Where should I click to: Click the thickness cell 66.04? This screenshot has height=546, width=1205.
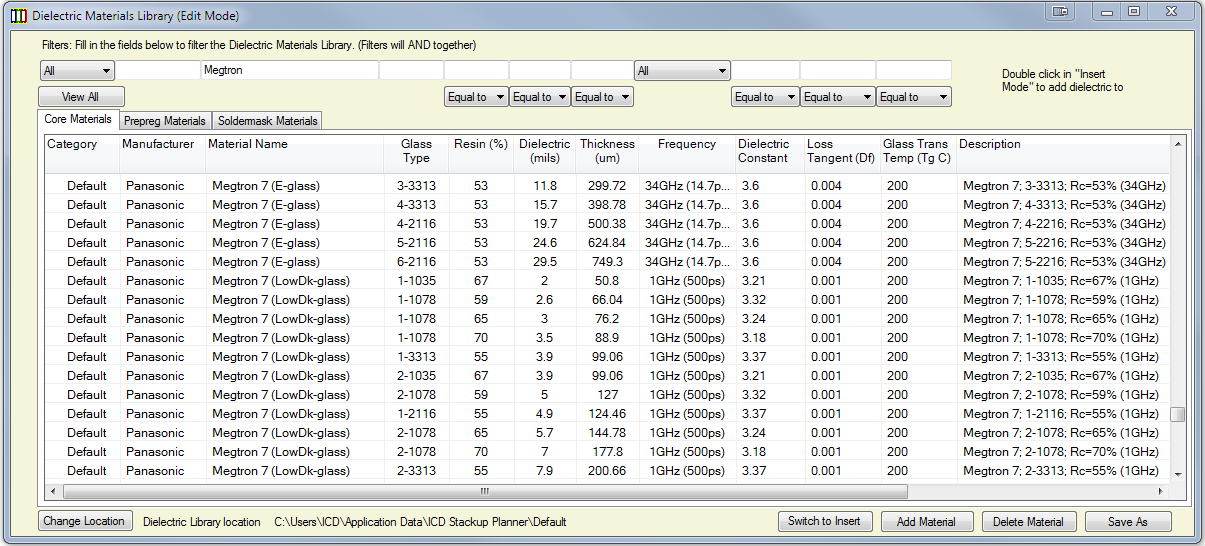coord(607,299)
